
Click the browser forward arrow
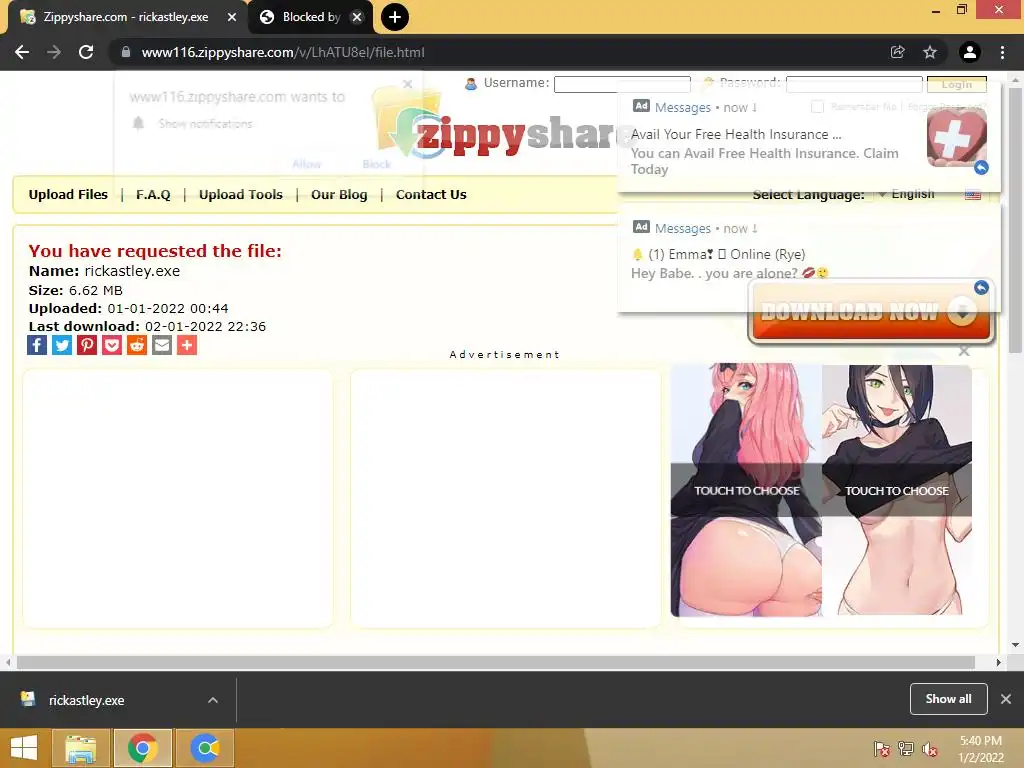[x=54, y=52]
